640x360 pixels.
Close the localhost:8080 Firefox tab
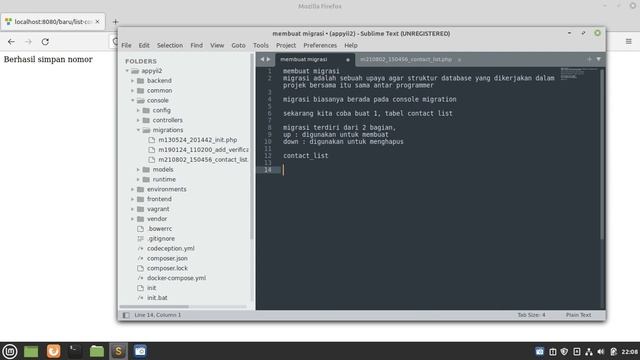(x=98, y=22)
